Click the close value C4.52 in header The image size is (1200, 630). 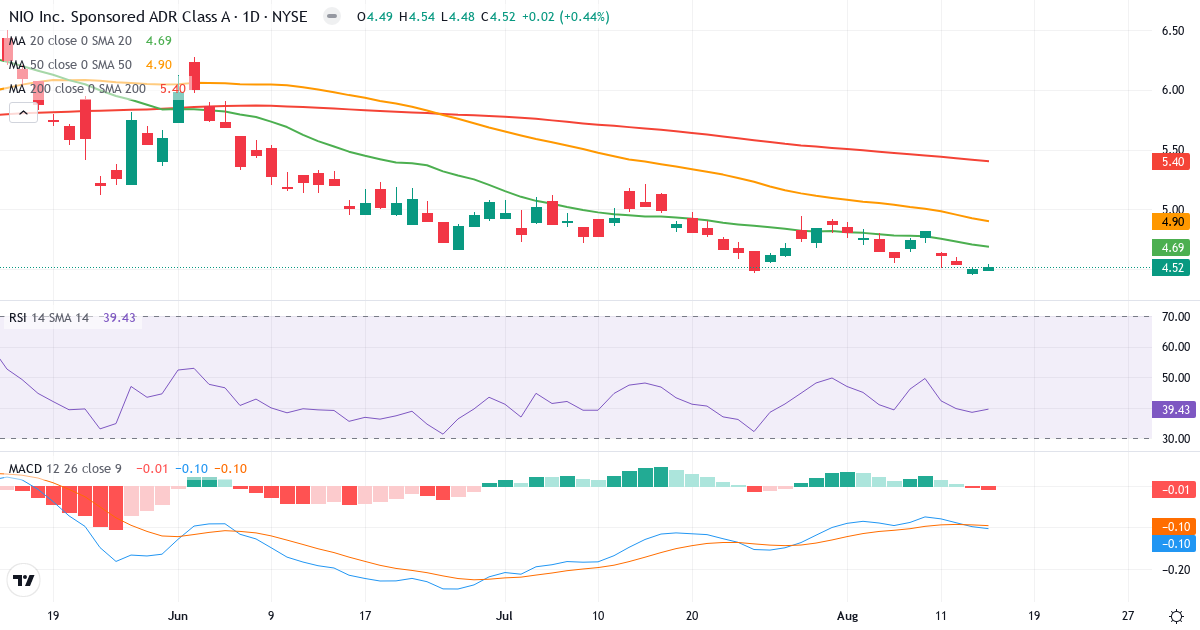498,17
